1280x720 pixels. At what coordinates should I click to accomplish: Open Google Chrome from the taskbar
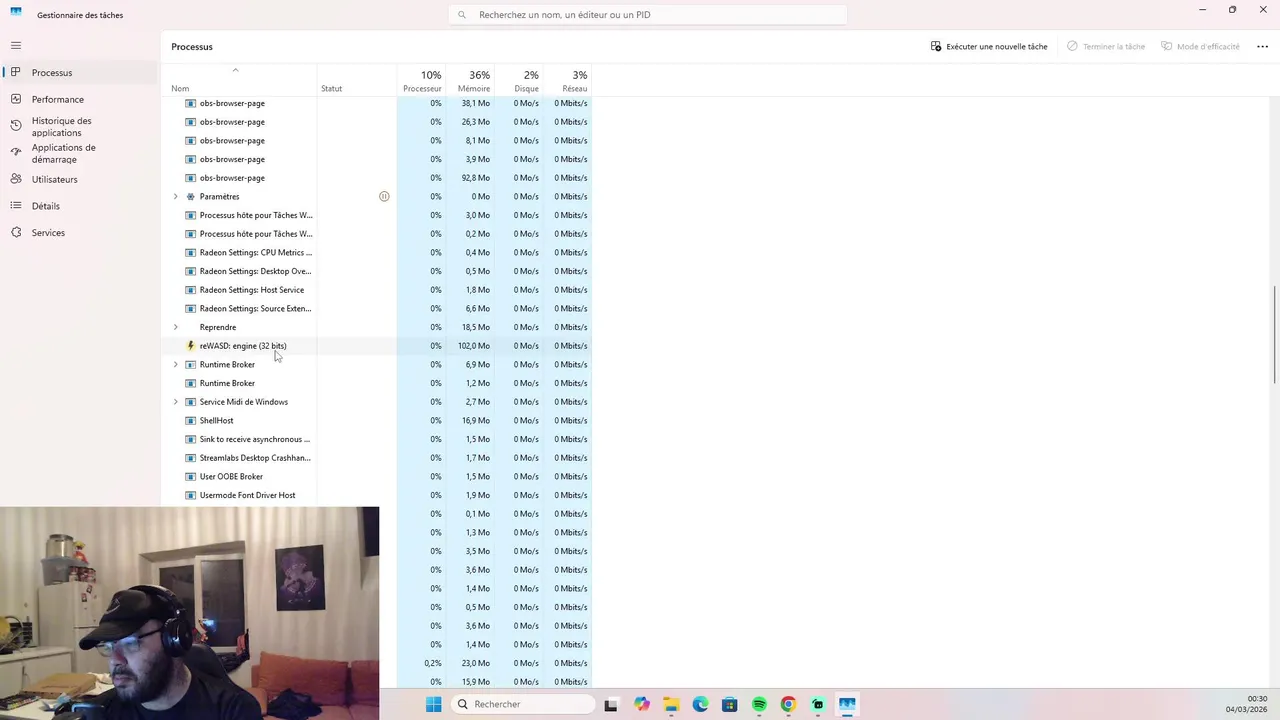click(788, 704)
